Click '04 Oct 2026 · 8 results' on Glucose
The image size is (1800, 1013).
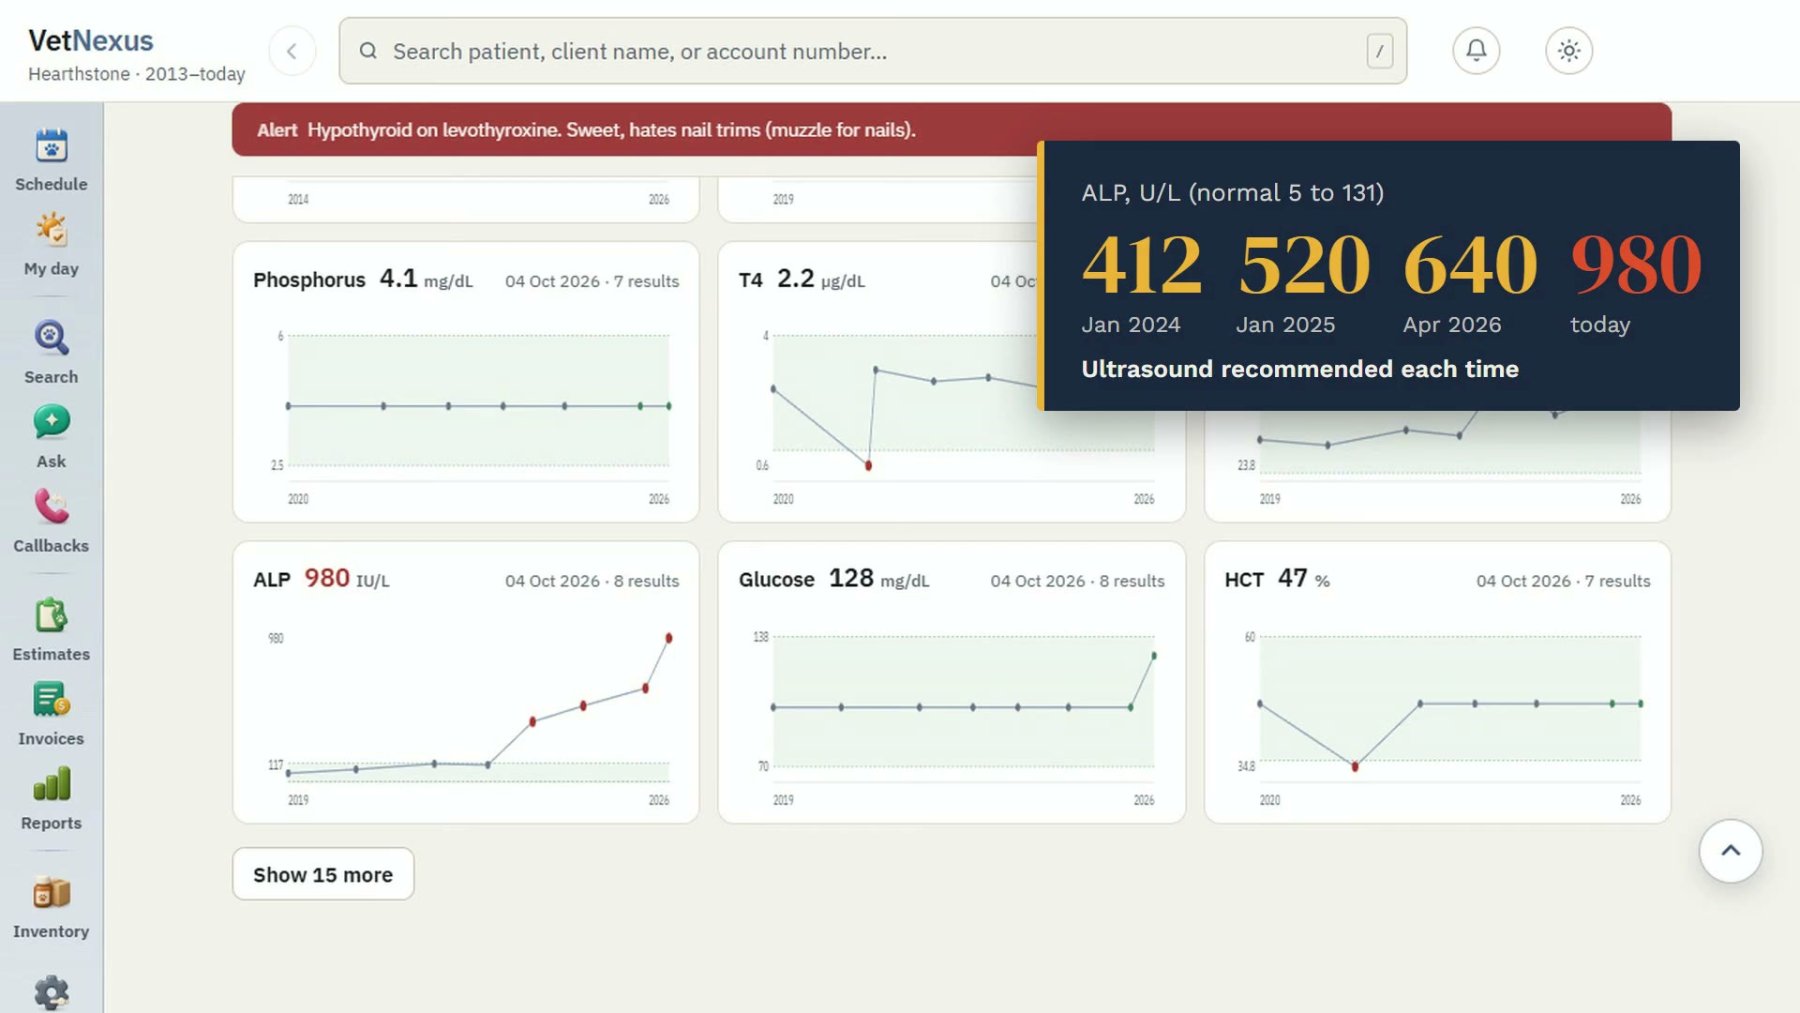[1077, 581]
